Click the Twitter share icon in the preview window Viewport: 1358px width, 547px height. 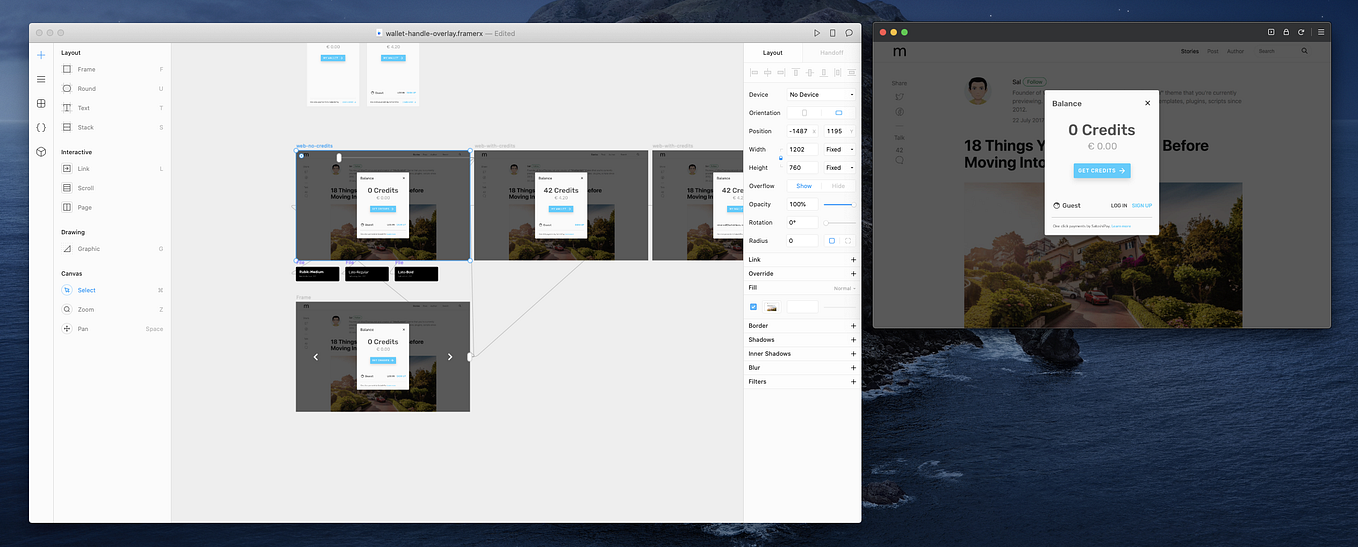pyautogui.click(x=900, y=97)
